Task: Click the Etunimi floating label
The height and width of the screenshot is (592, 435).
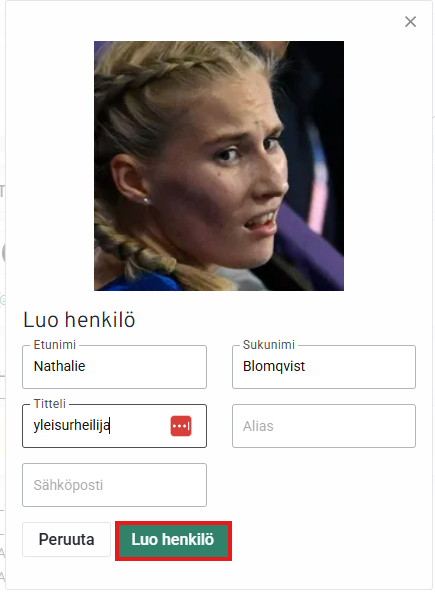Action: click(55, 345)
